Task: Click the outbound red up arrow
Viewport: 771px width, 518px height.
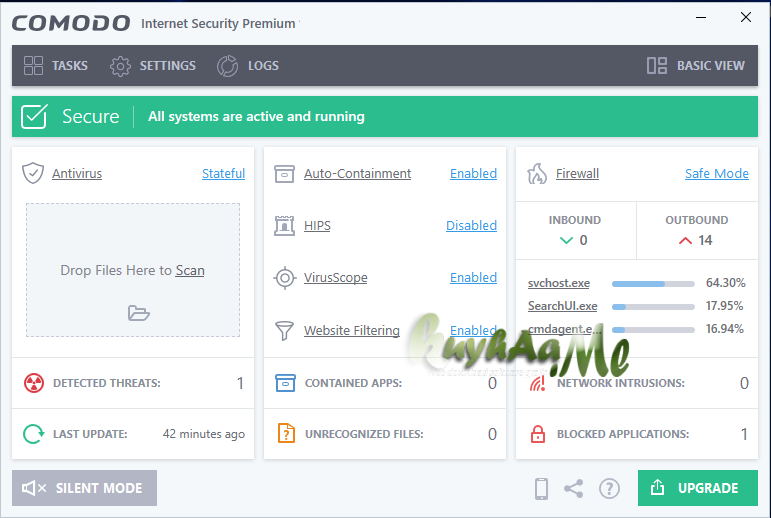Action: pos(685,241)
